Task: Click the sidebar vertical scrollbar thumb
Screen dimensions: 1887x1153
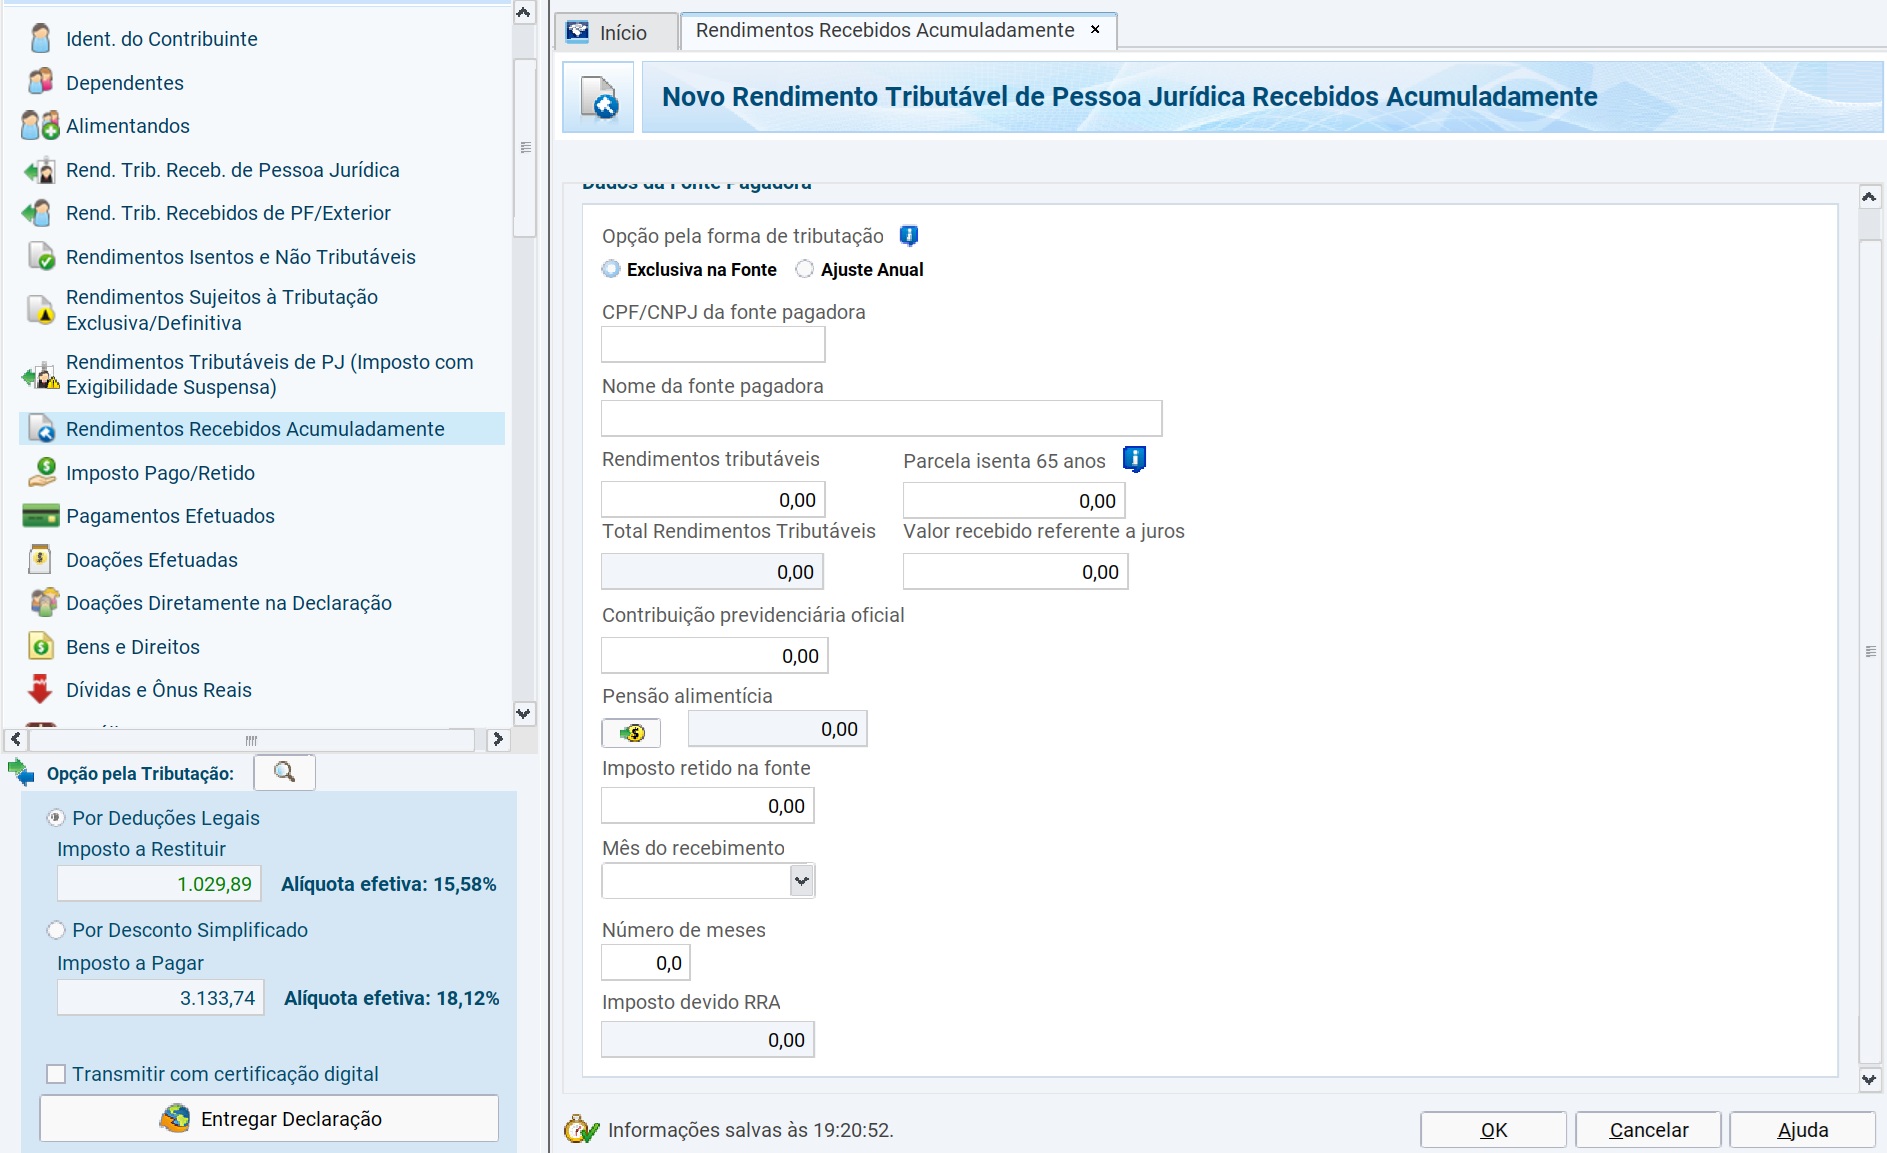Action: click(x=525, y=147)
